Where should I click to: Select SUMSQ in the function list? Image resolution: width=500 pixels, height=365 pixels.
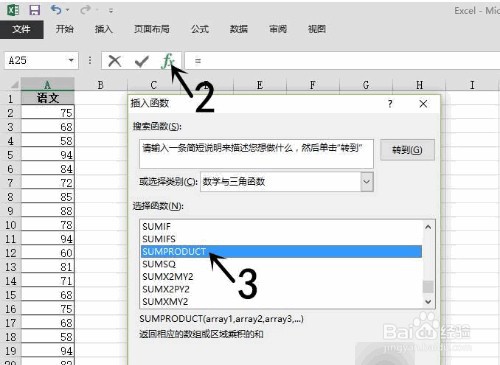281,264
